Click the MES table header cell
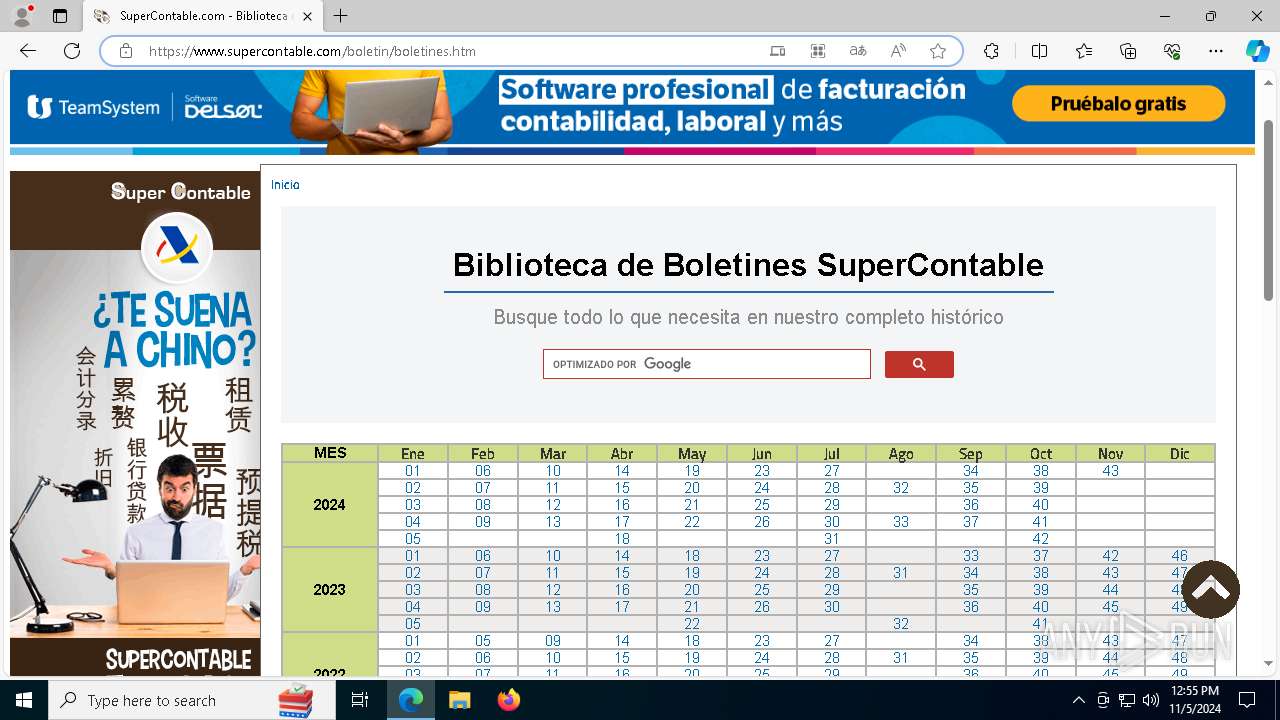The height and width of the screenshot is (720, 1280). coord(330,453)
